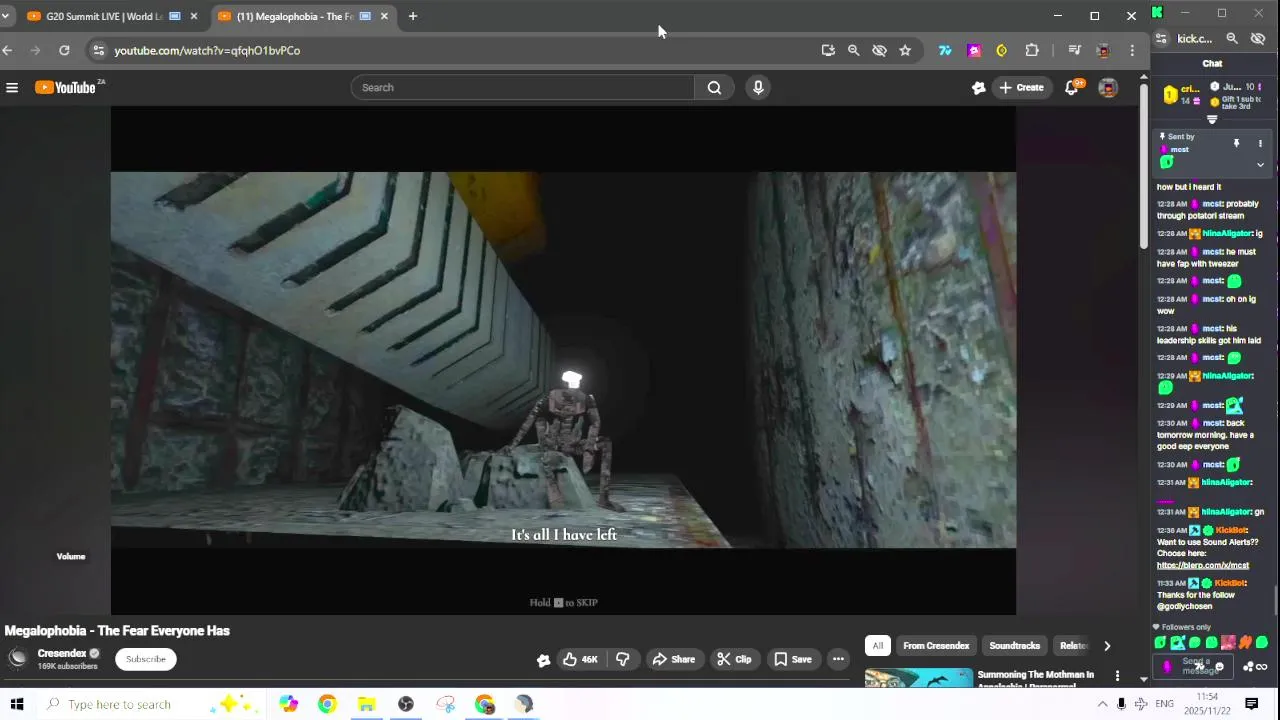Share the video via Share button
This screenshot has height=720, width=1280.
tap(673, 659)
